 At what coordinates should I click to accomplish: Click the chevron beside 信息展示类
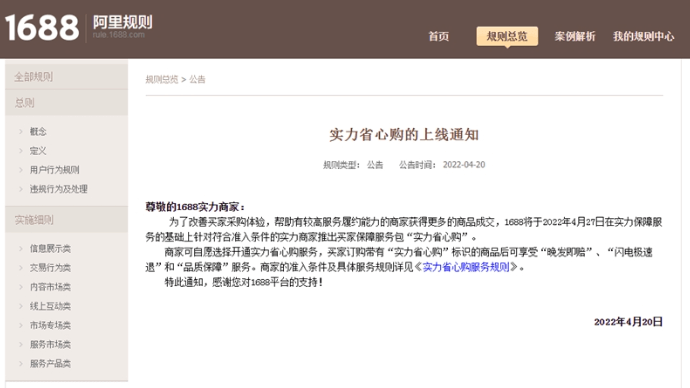(x=21, y=248)
